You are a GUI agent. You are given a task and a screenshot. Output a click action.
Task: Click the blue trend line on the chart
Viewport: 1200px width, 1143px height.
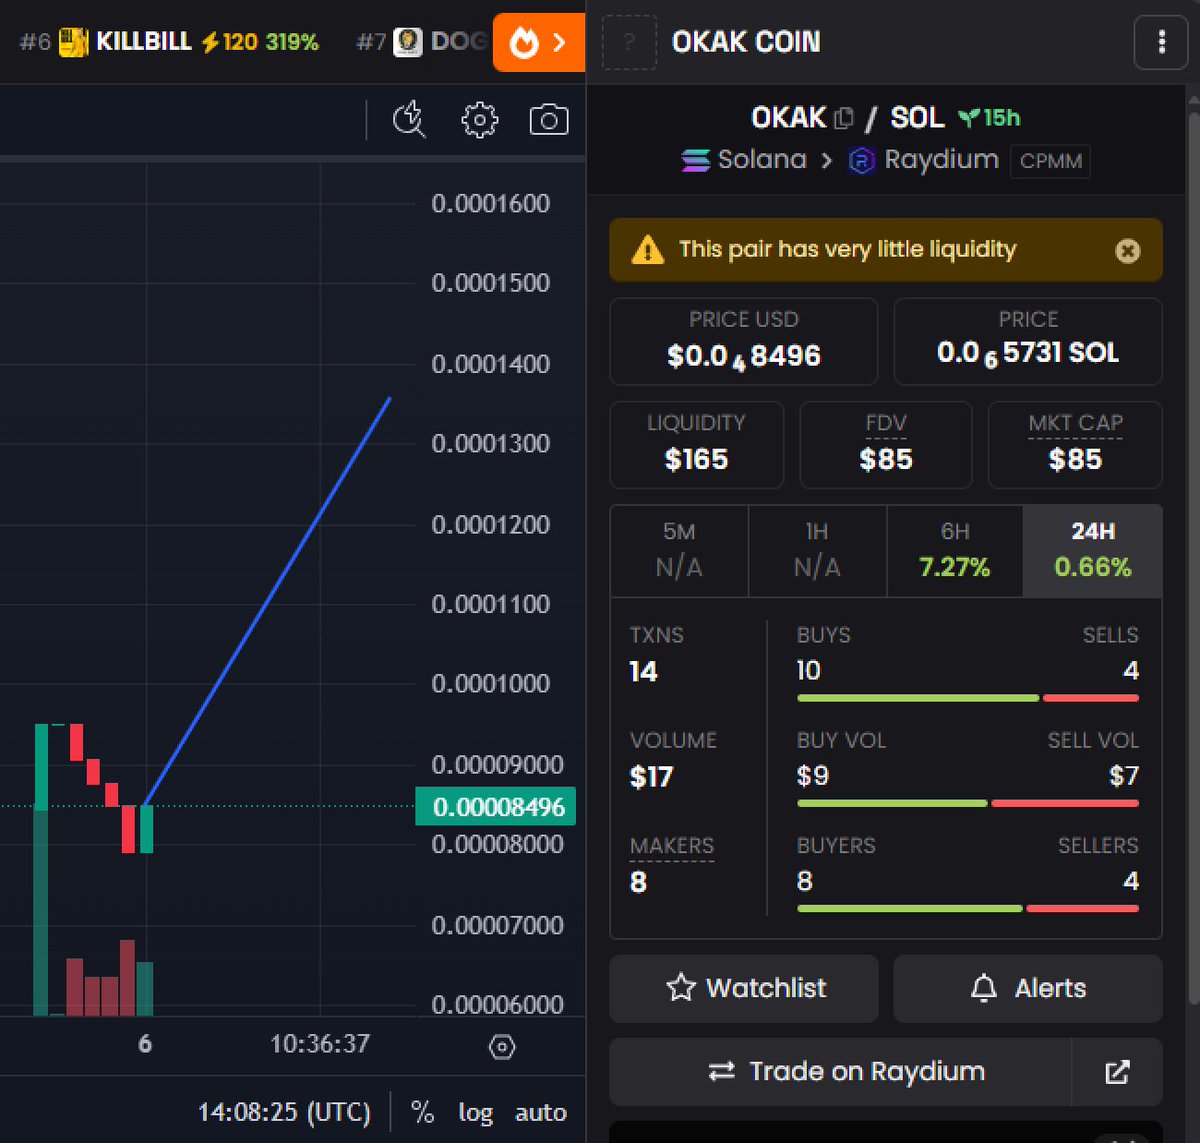click(x=268, y=602)
